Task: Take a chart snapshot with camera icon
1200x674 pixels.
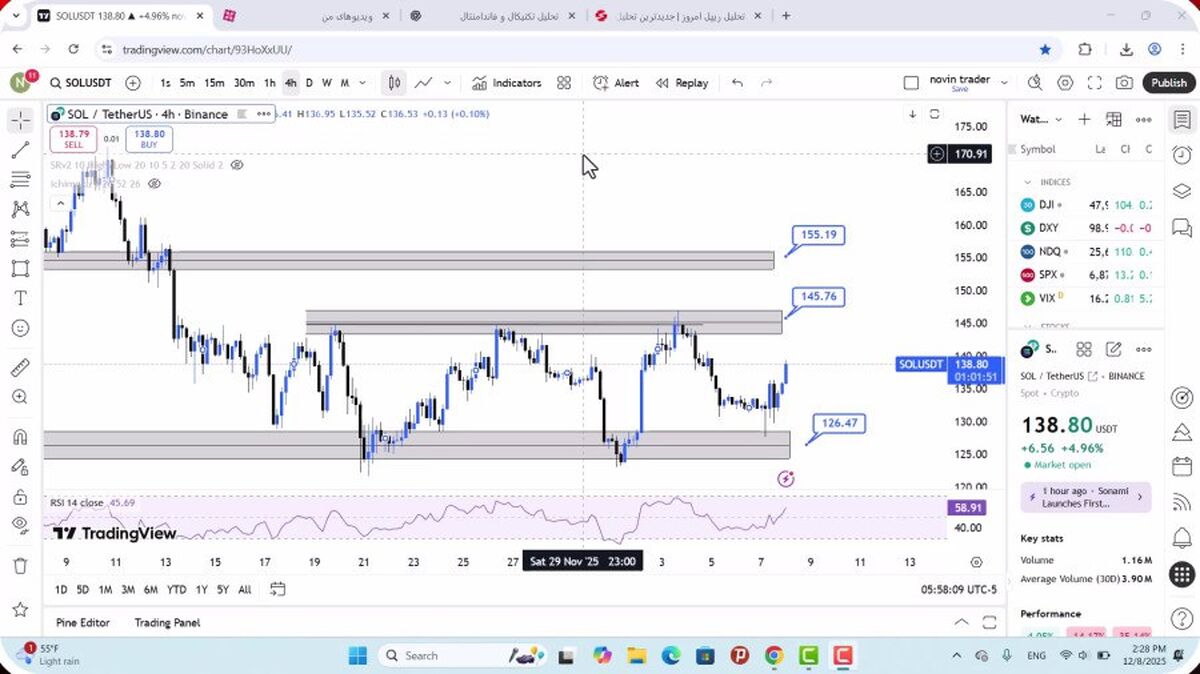Action: coord(1124,83)
